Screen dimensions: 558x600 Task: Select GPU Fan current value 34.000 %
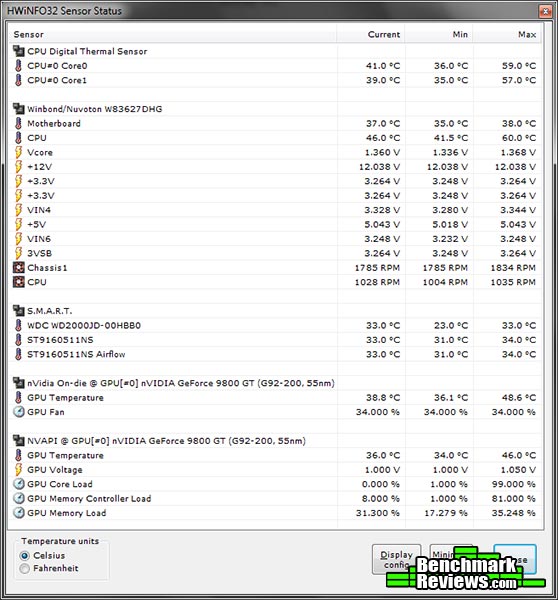[377, 412]
